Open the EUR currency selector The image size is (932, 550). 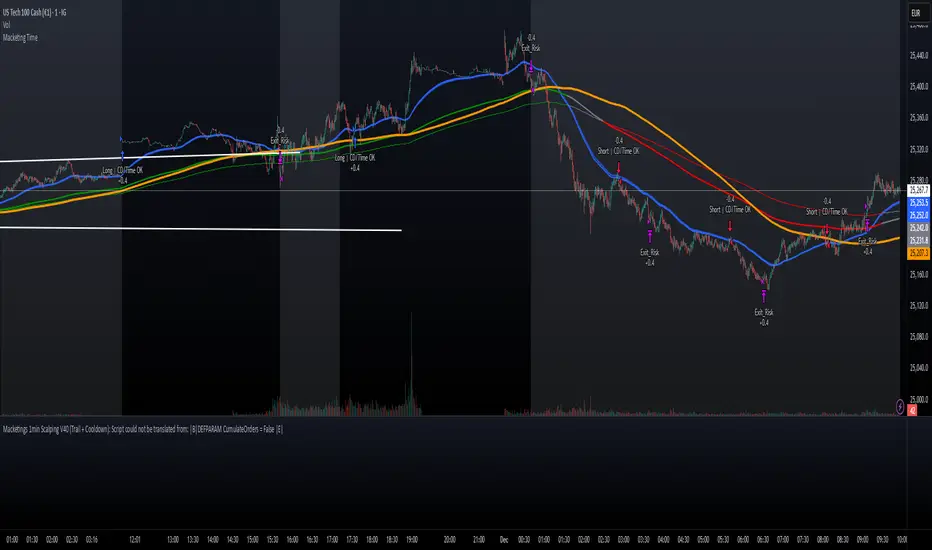click(915, 12)
